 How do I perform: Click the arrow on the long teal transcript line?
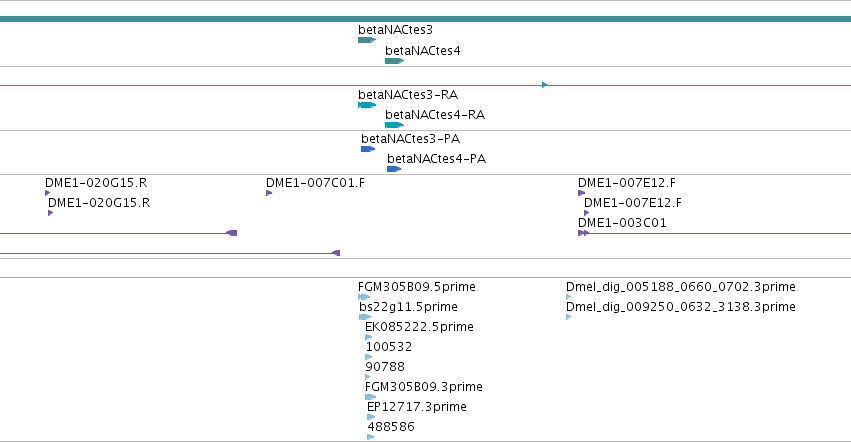coord(544,85)
